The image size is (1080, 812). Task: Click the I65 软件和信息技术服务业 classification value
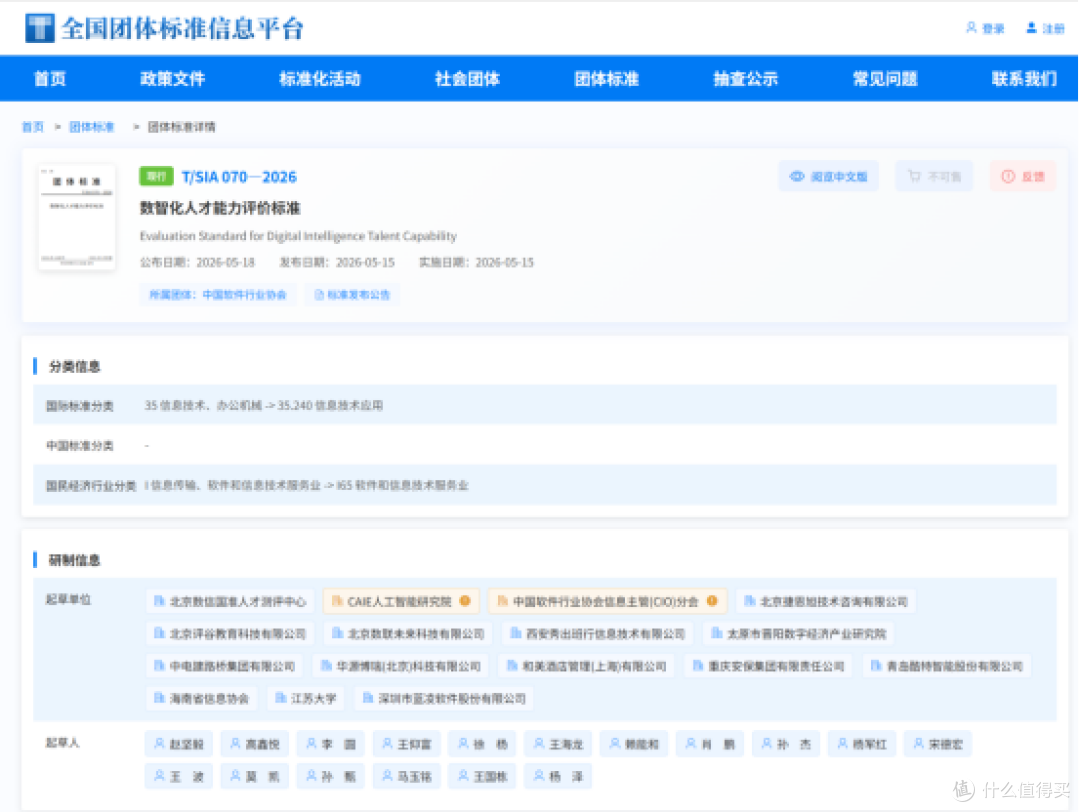[402, 485]
